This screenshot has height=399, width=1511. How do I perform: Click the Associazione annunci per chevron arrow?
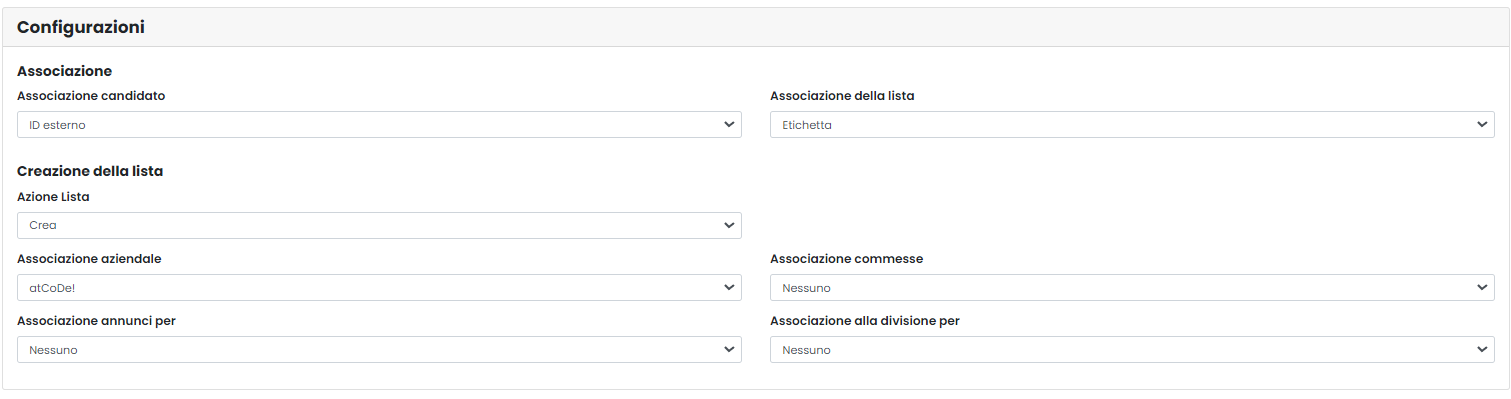(x=728, y=350)
